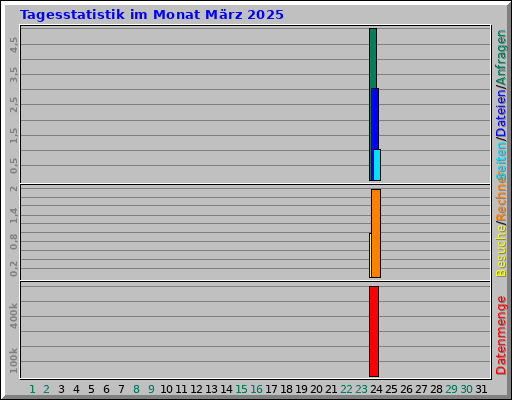This screenshot has height=400, width=512.
Task: Click the '0,5' y-axis value
Action: pyautogui.click(x=14, y=166)
